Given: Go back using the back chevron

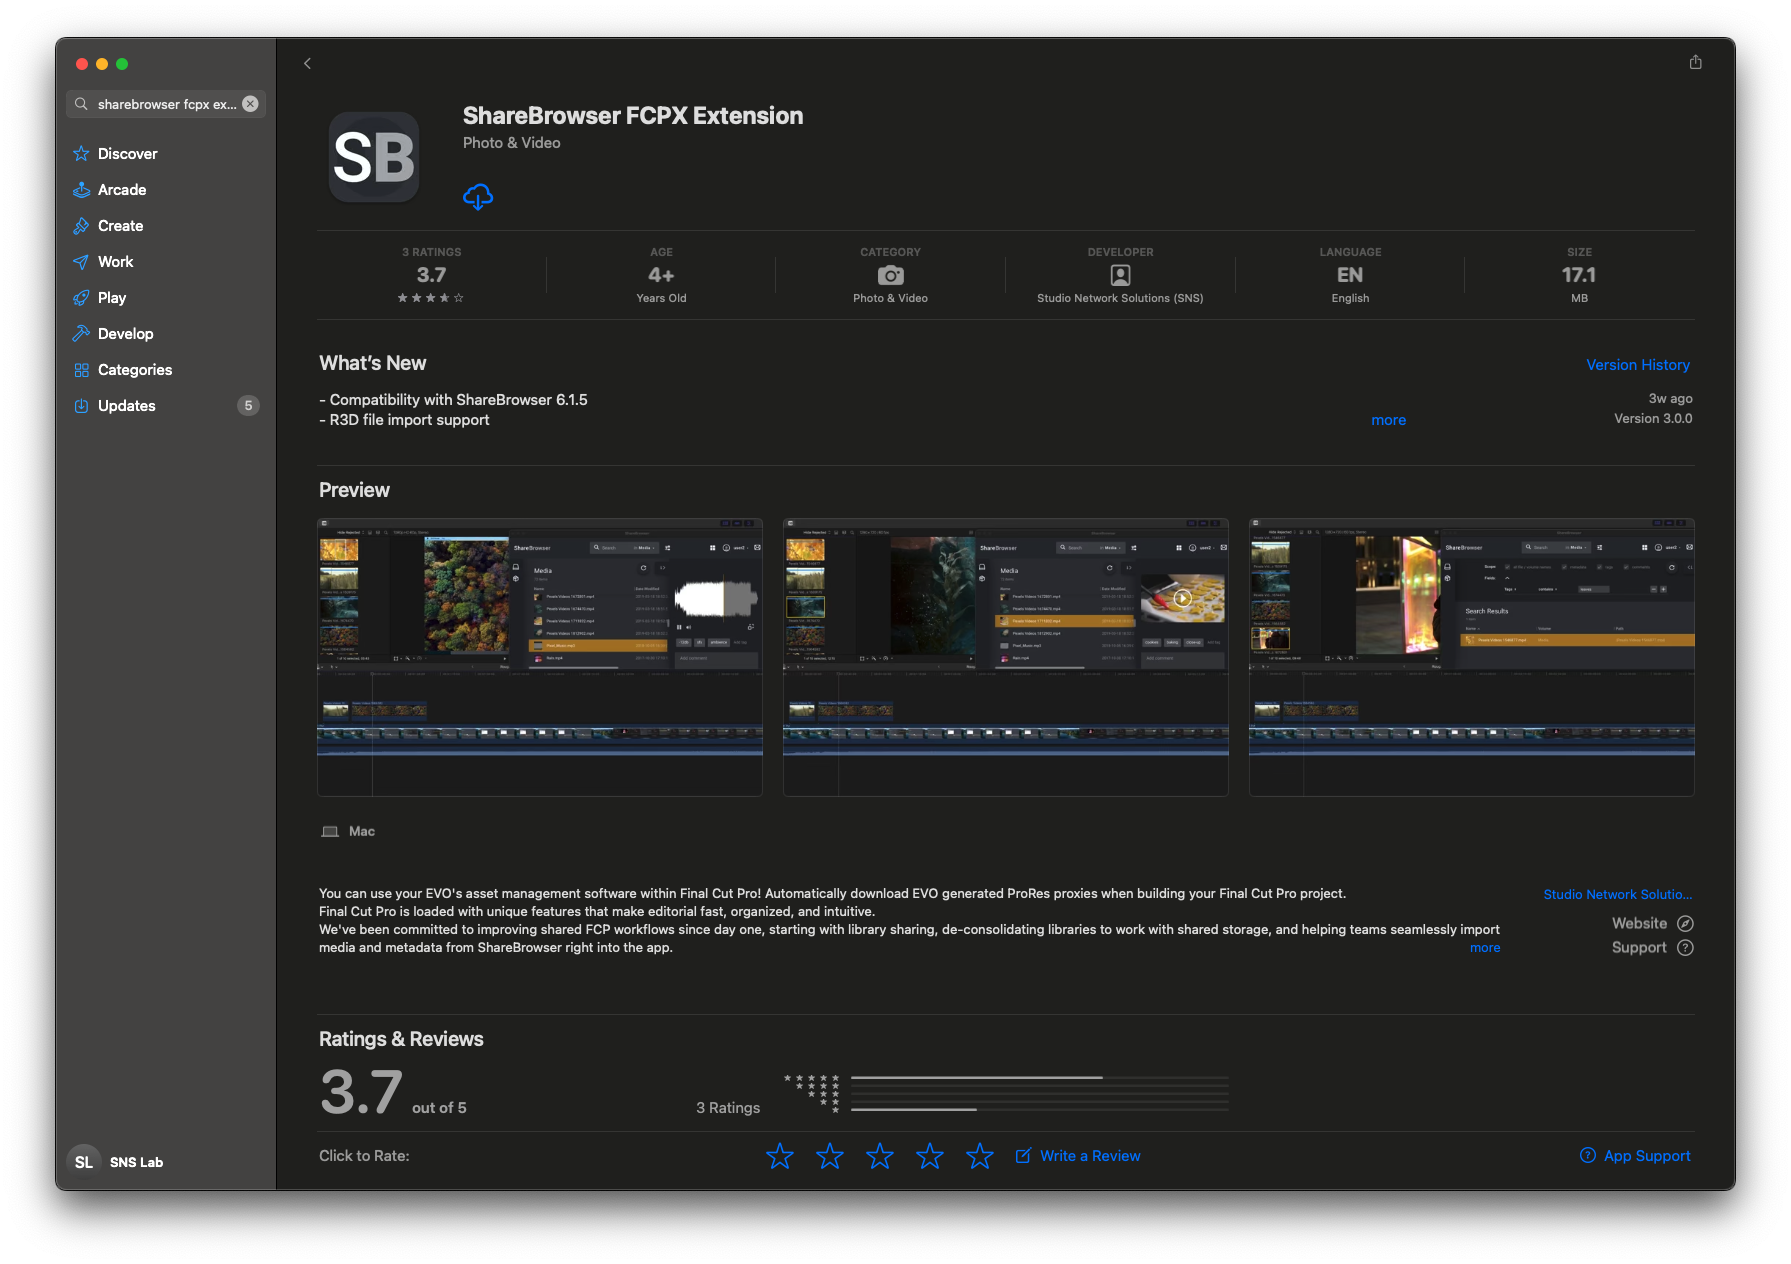Looking at the screenshot, I should pos(307,63).
